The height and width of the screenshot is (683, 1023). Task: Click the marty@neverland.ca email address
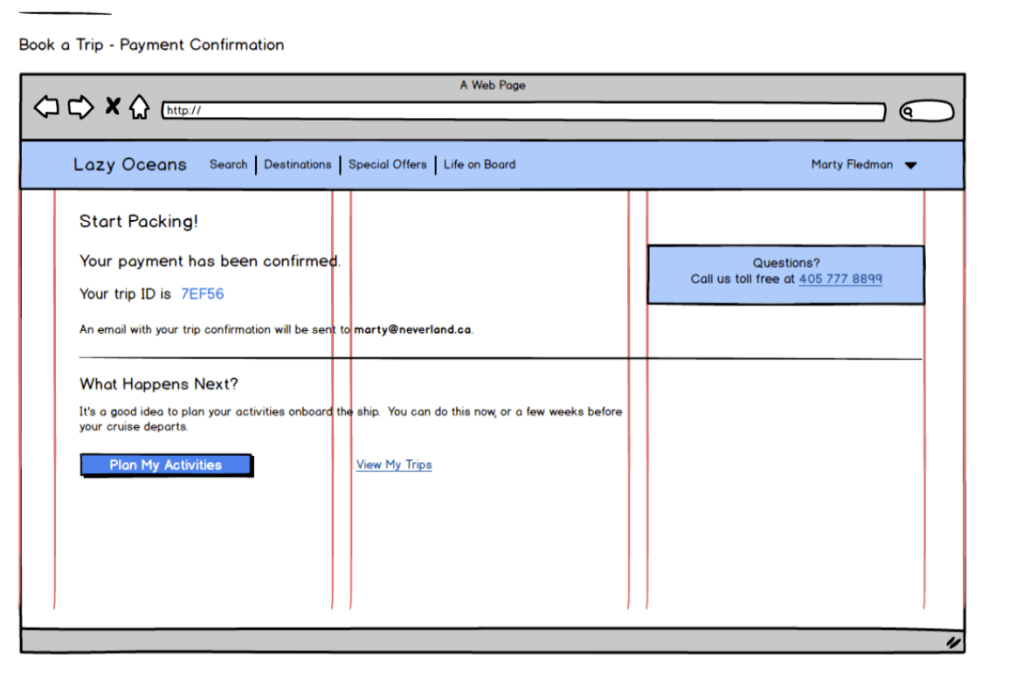click(412, 330)
